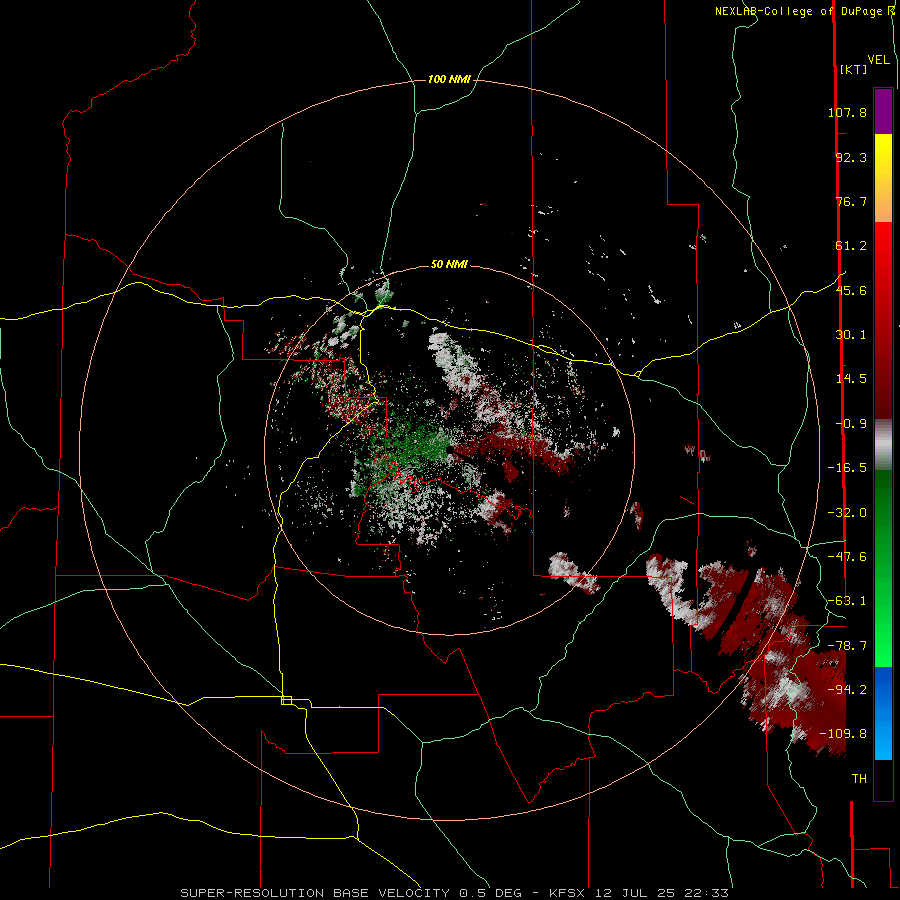Screen dimensions: 900x900
Task: Click the -78.7 velocity scale value
Action: (847, 646)
